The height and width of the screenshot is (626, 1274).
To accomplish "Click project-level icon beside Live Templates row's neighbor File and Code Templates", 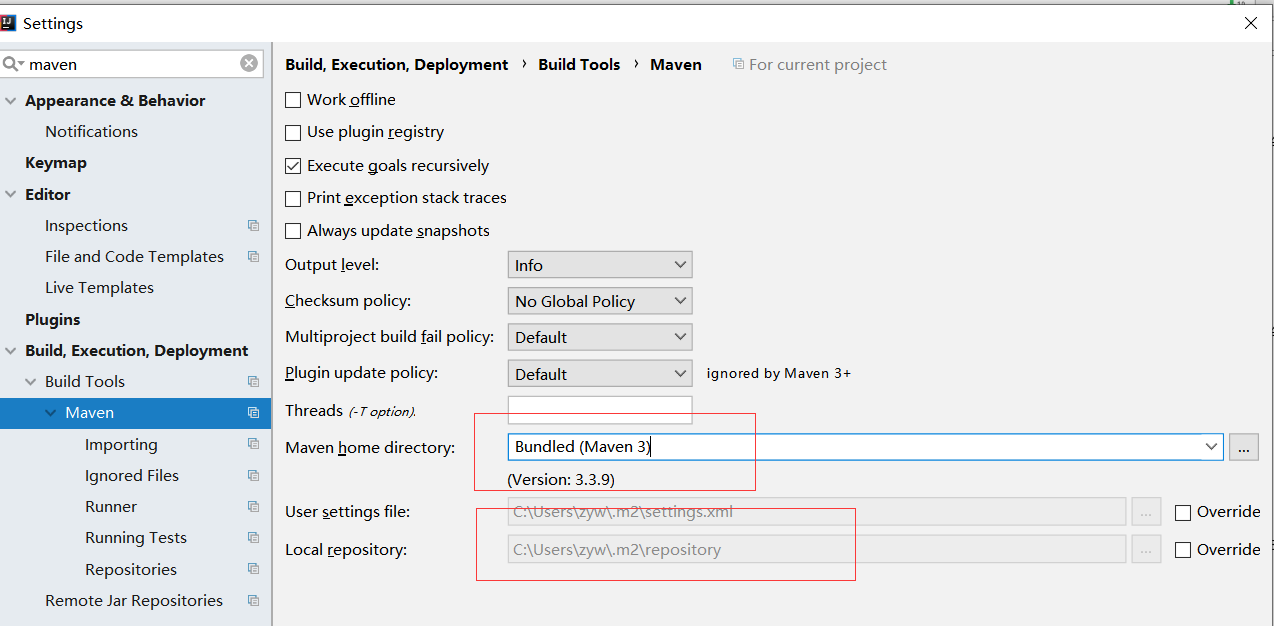I will click(253, 257).
